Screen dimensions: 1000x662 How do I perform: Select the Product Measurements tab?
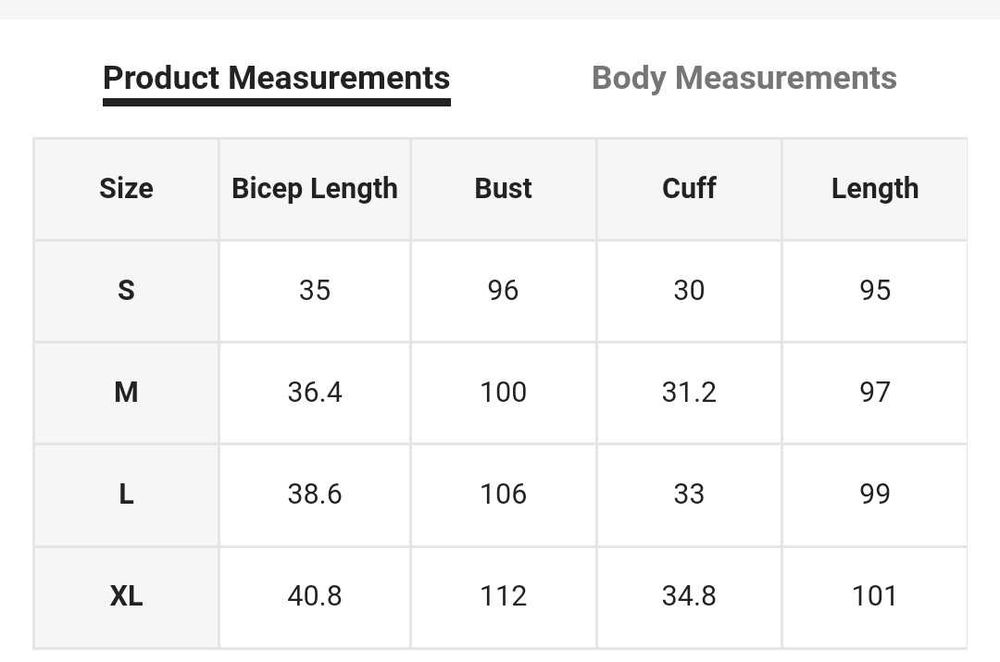(x=276, y=78)
